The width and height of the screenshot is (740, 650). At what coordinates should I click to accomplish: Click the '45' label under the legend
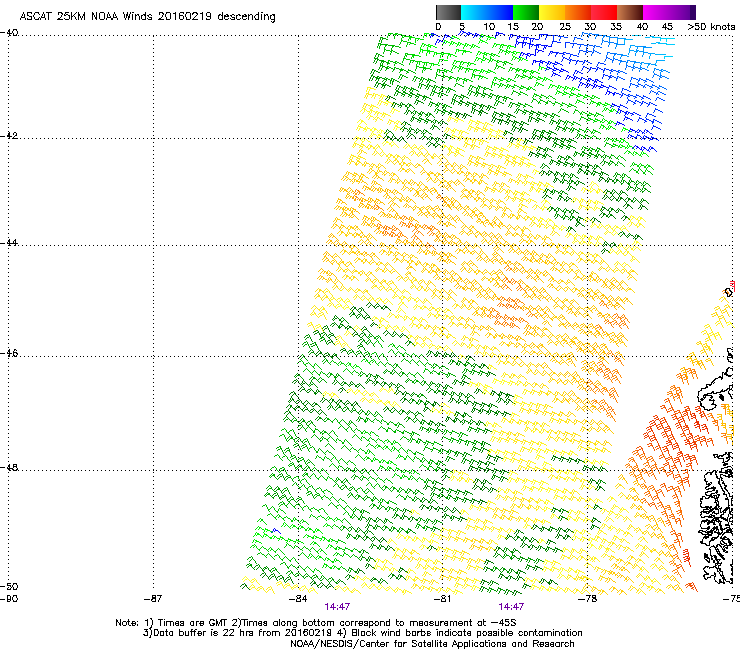click(x=667, y=27)
